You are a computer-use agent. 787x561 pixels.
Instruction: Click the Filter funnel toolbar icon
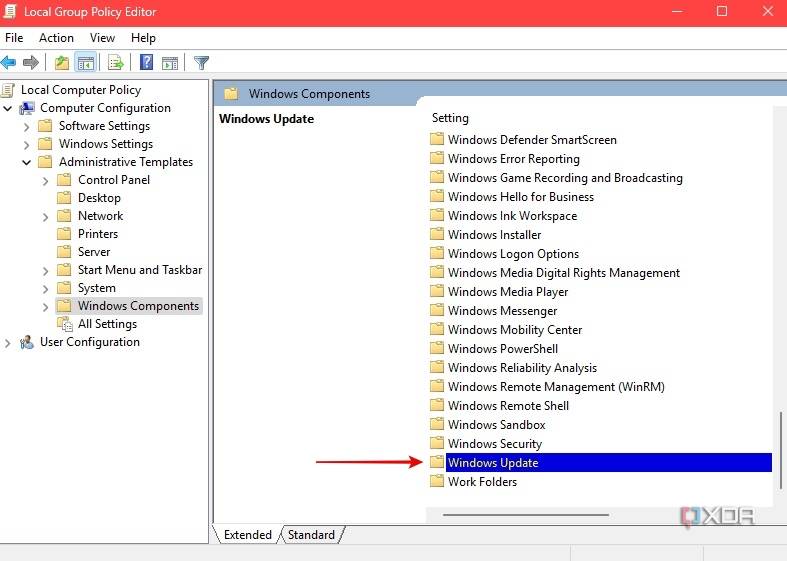201,63
